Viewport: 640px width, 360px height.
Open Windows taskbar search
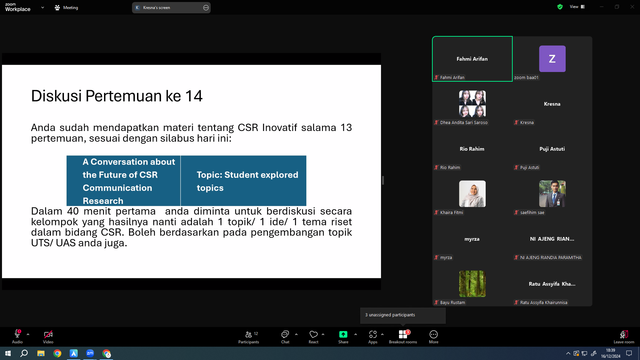(x=24, y=353)
